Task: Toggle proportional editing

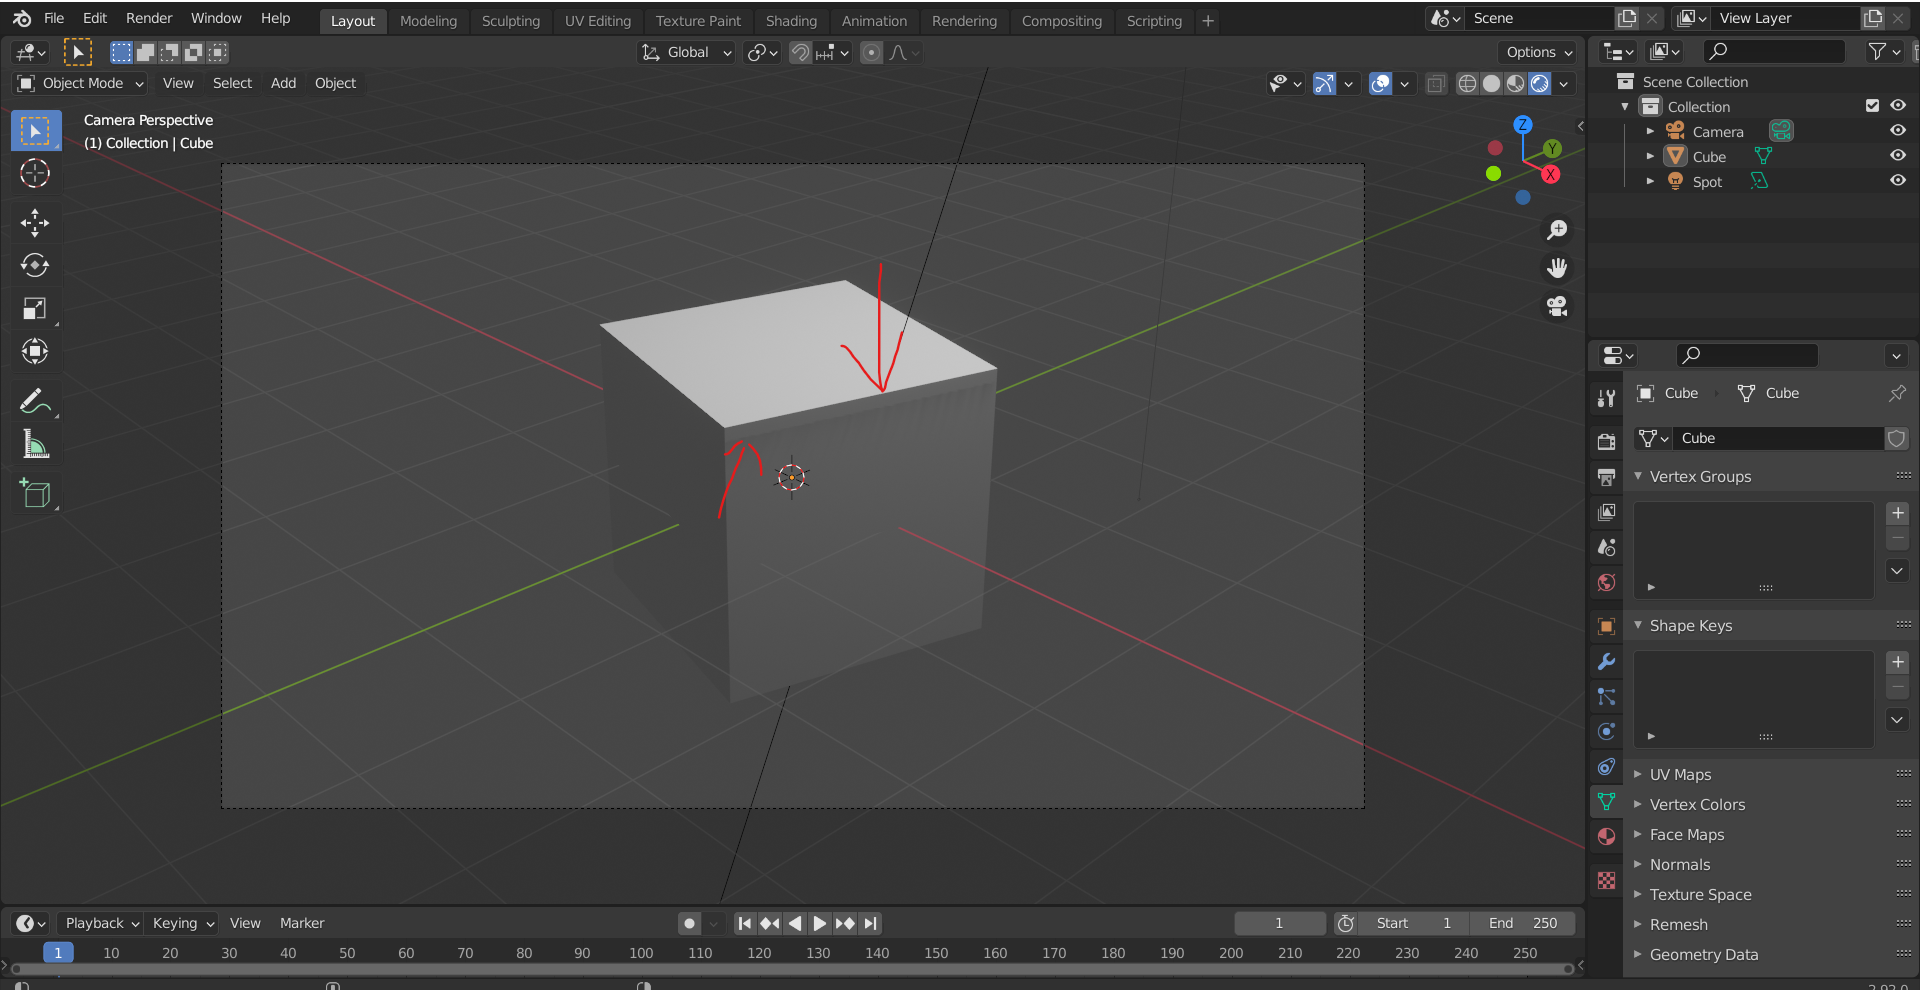Action: 871,52
